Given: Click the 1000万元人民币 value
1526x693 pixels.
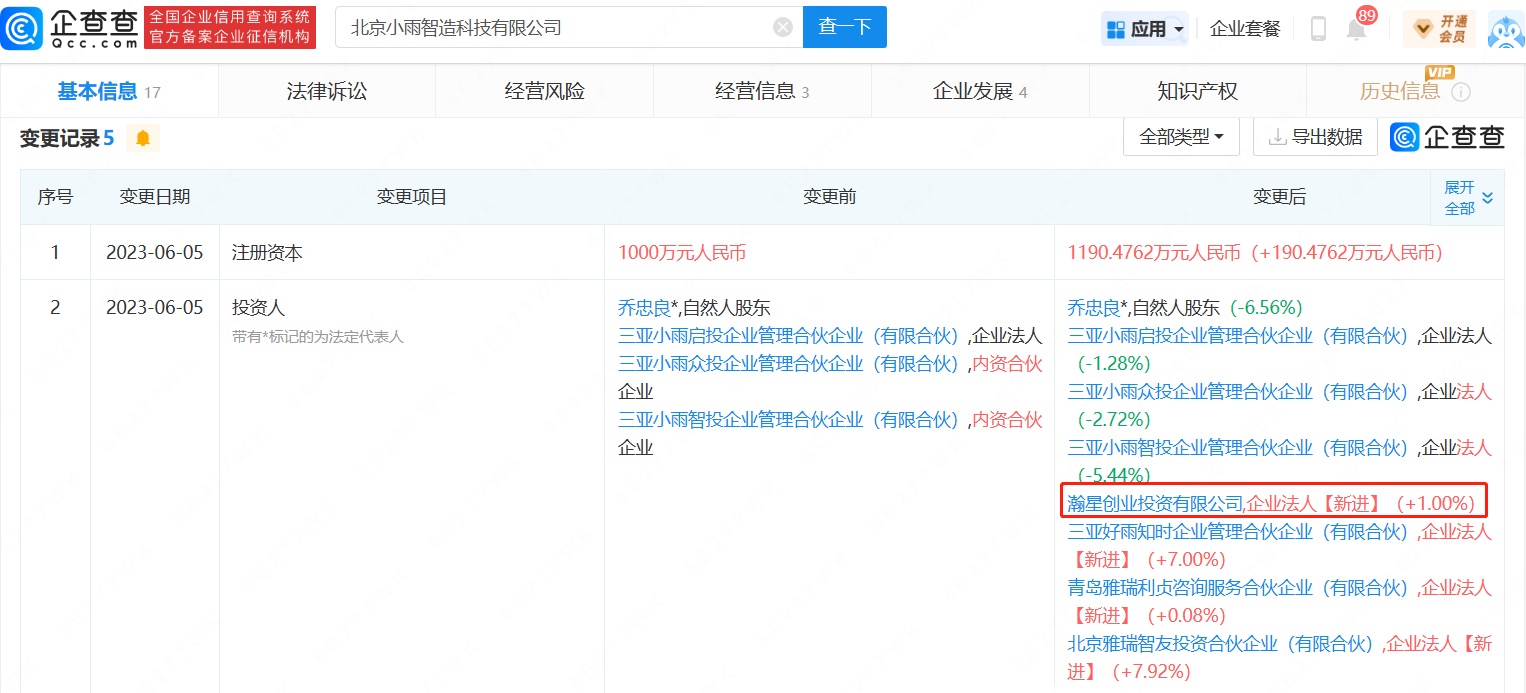Looking at the screenshot, I should (682, 253).
